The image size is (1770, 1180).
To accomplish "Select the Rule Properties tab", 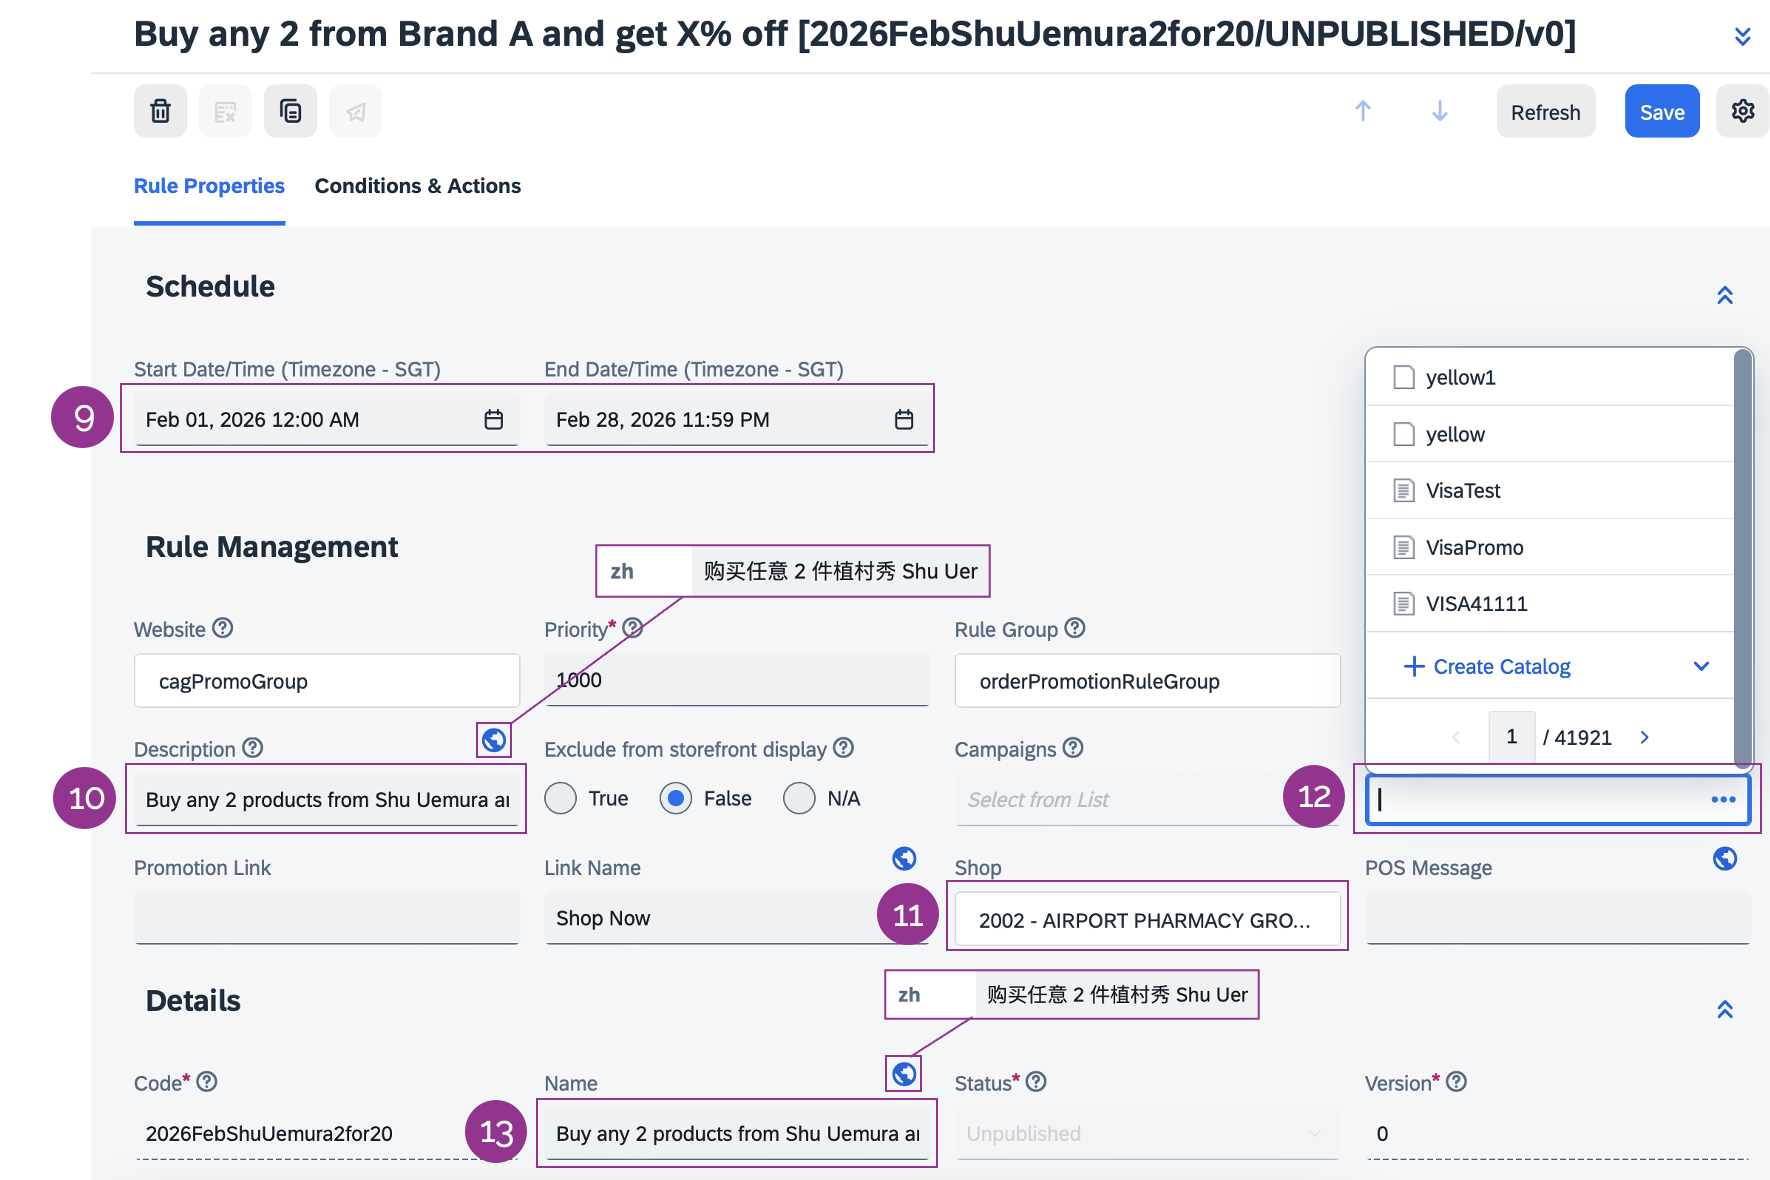I will (209, 186).
